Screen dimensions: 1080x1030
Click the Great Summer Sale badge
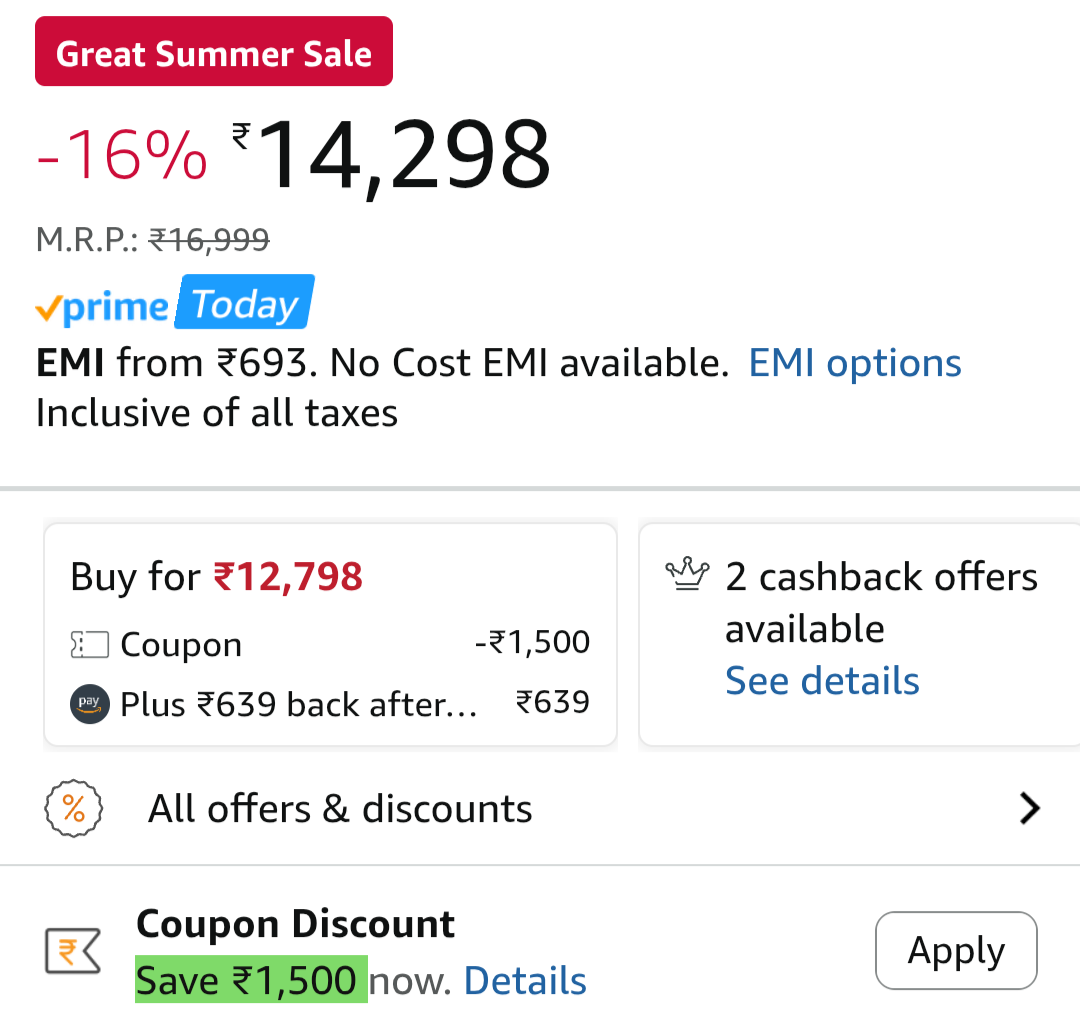point(213,50)
